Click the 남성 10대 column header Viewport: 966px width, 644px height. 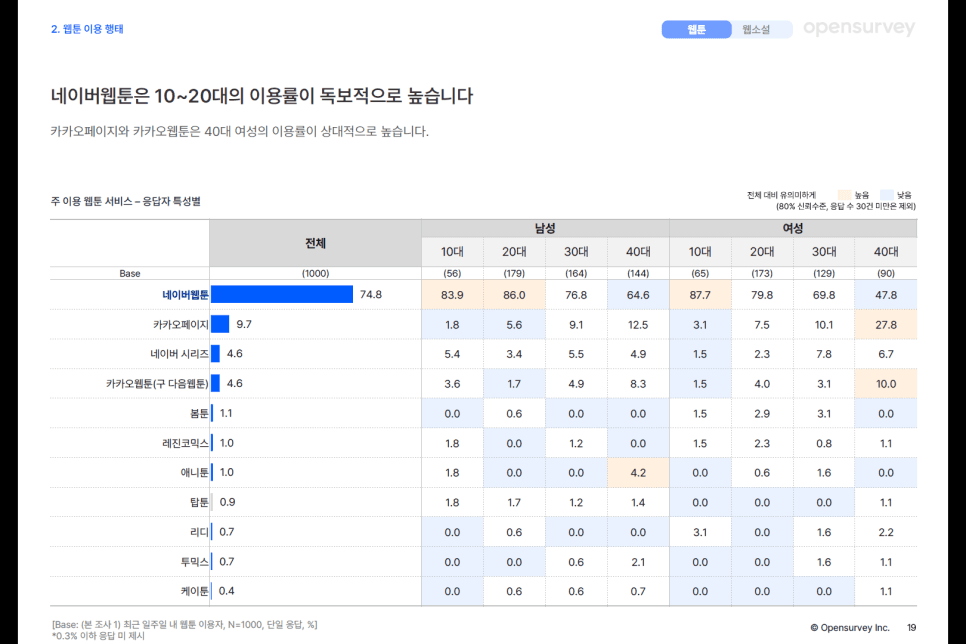point(452,251)
